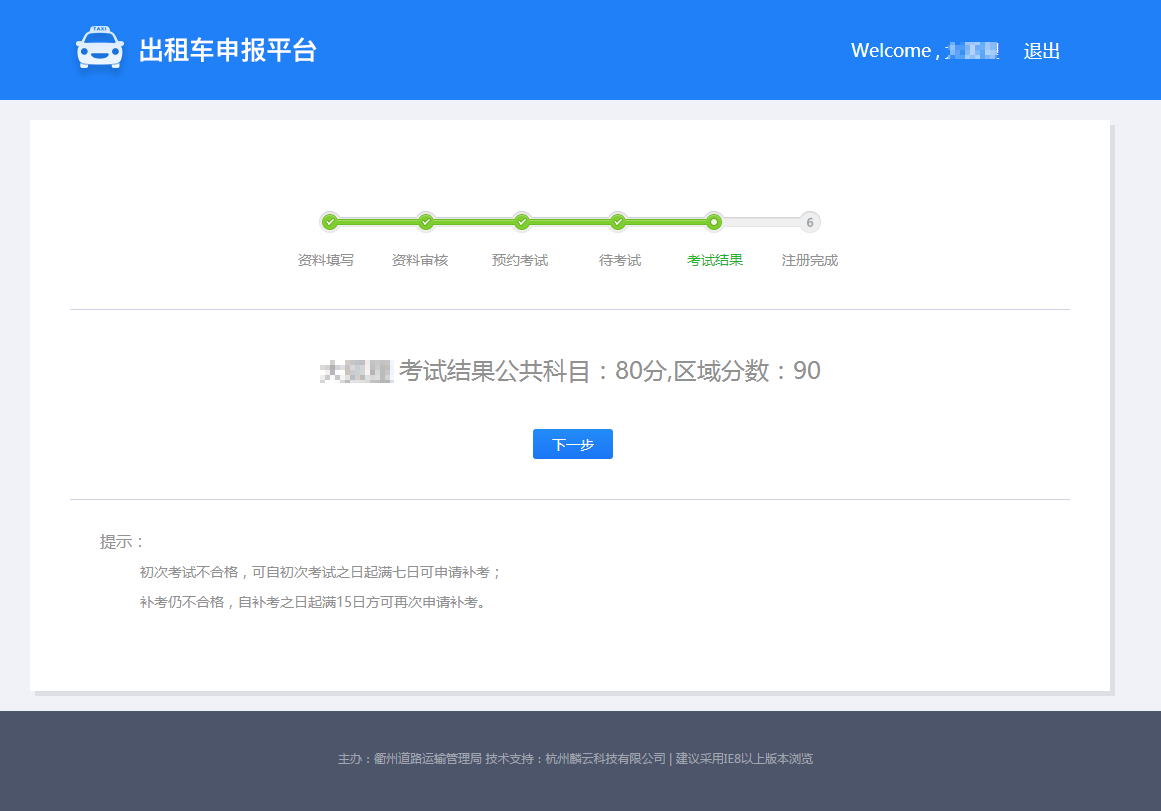Click the step 6 numbered circle

(810, 222)
